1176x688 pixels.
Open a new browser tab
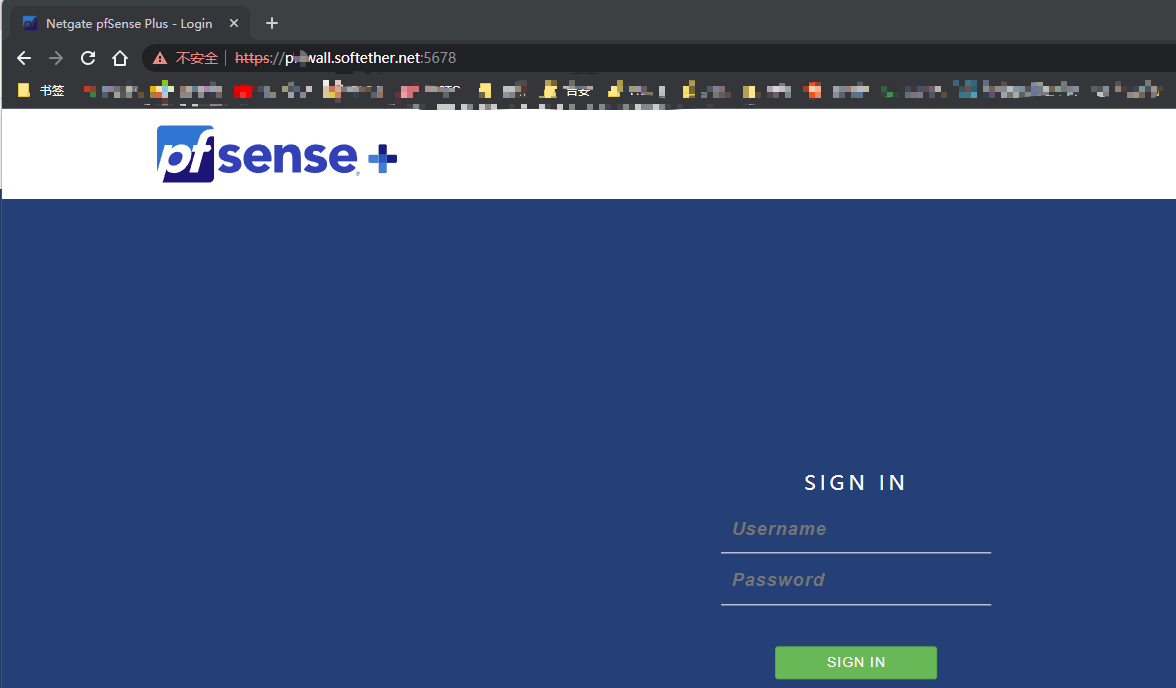(272, 23)
